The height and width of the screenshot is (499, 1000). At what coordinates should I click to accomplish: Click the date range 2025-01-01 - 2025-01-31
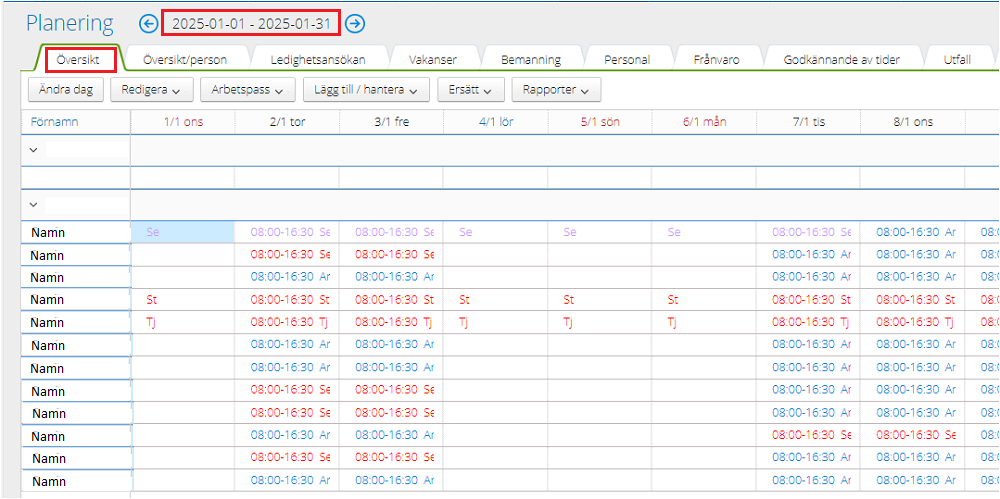(251, 23)
